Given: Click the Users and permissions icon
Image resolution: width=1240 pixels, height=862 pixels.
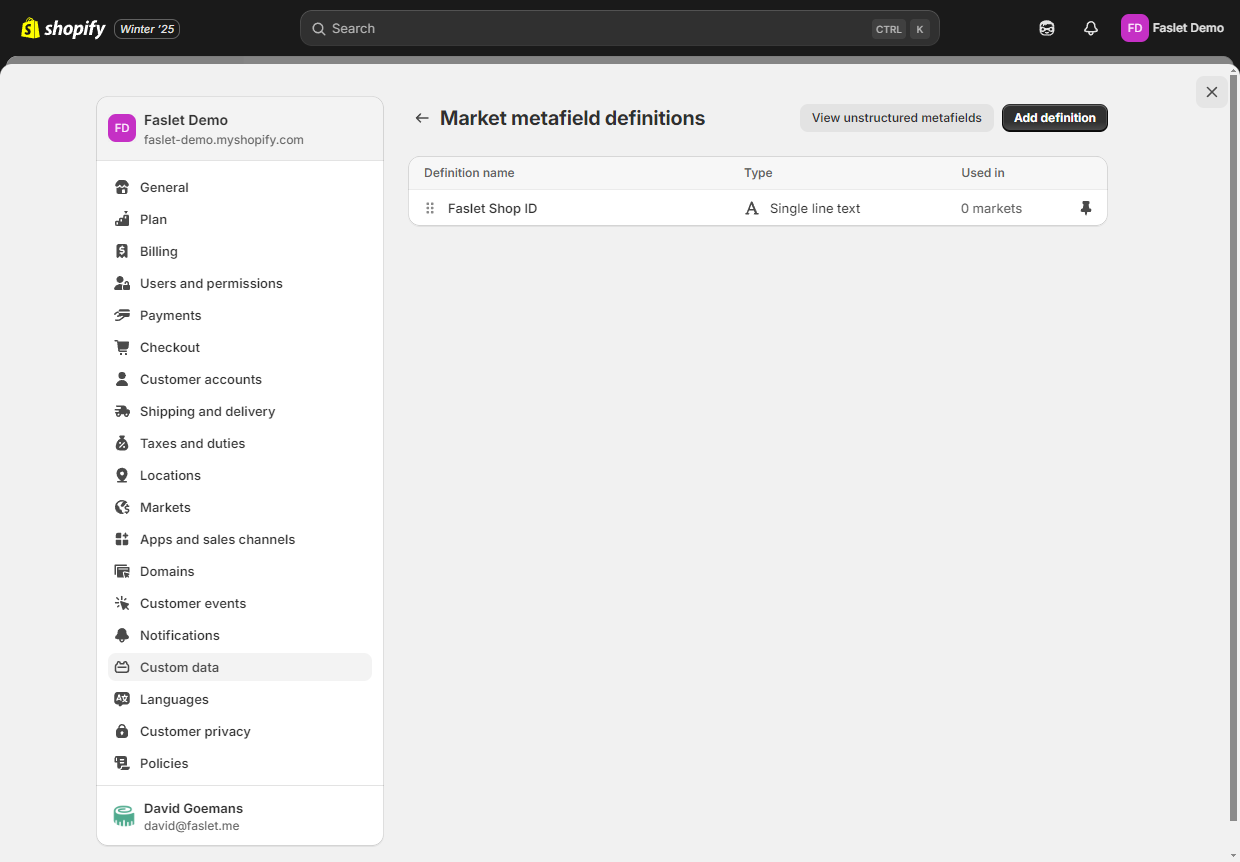Looking at the screenshot, I should click(x=122, y=283).
